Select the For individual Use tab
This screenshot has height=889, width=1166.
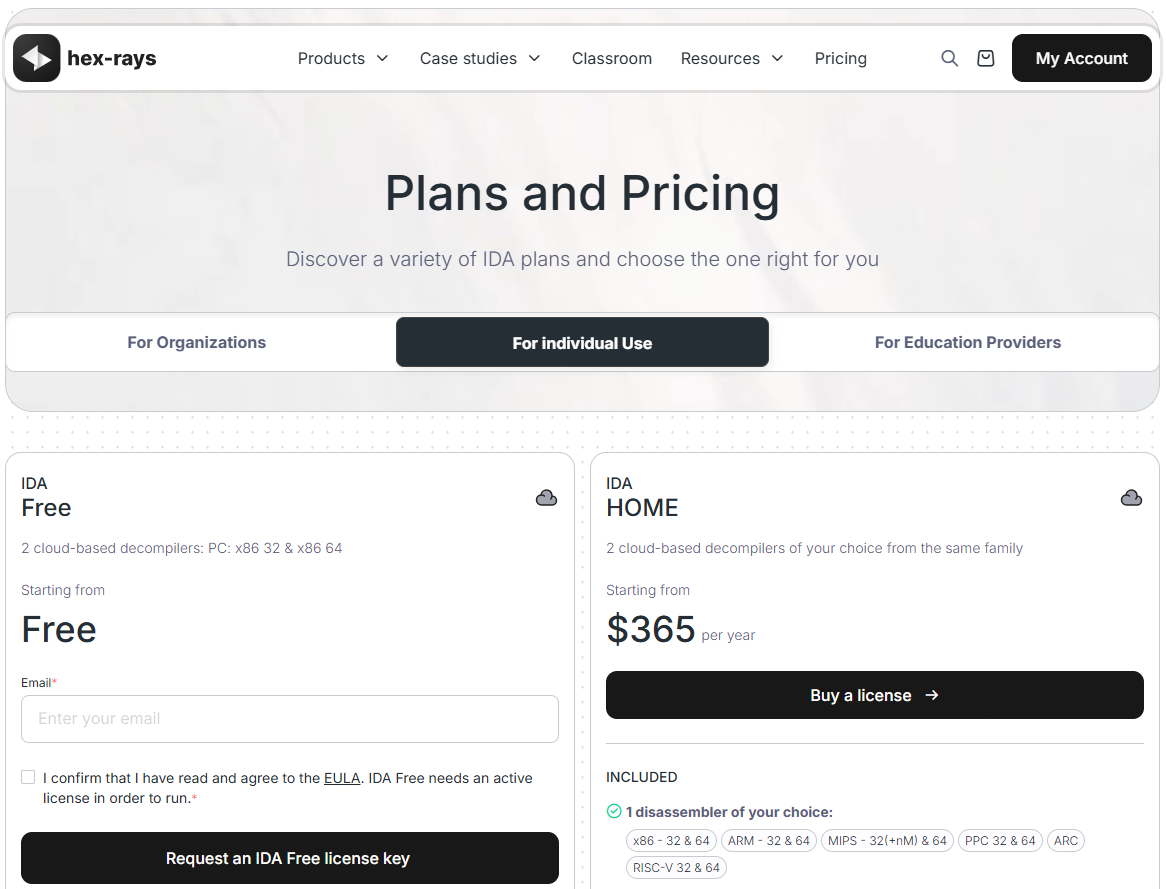[x=582, y=342]
